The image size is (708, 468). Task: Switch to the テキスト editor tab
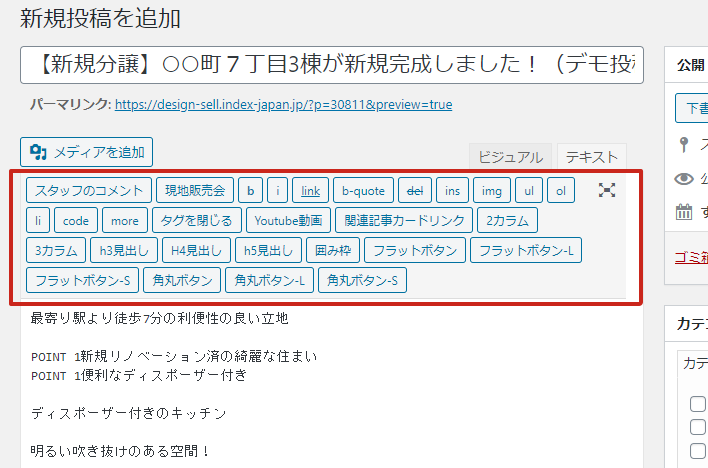(x=591, y=157)
